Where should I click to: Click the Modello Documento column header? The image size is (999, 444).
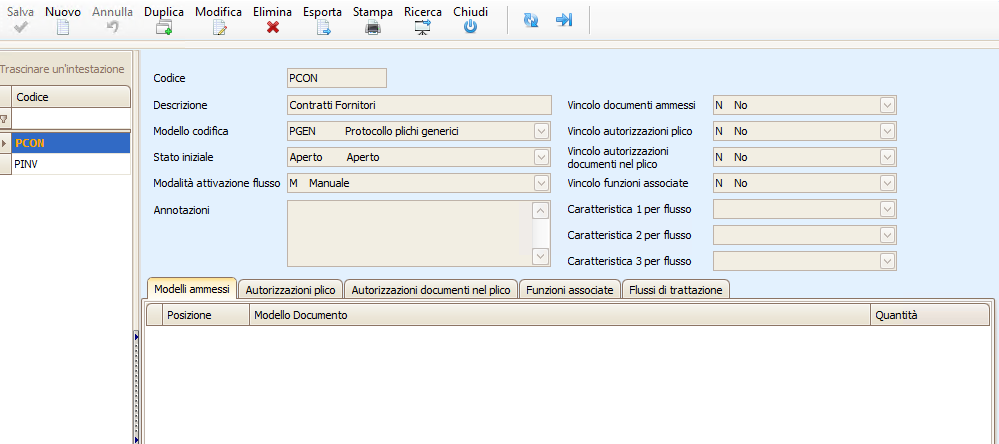click(558, 315)
